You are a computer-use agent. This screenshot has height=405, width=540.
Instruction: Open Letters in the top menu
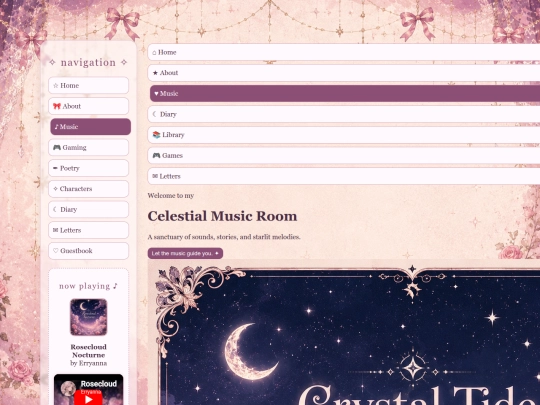[344, 176]
